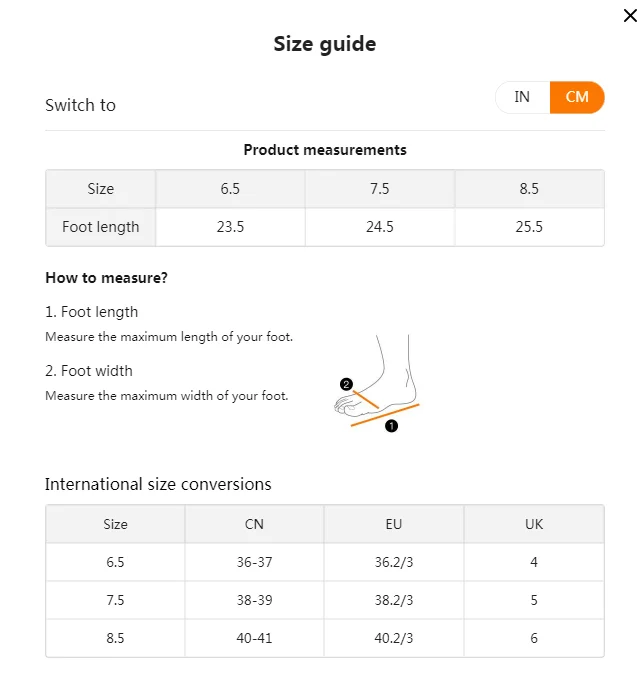Click the 25.5 foot length value
637x698 pixels.
tap(529, 227)
